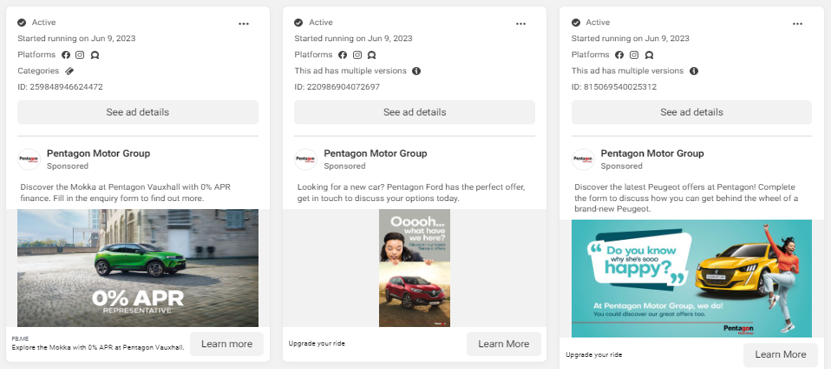Open three-dot menu on Pentagon Ford ad card

(x=521, y=24)
